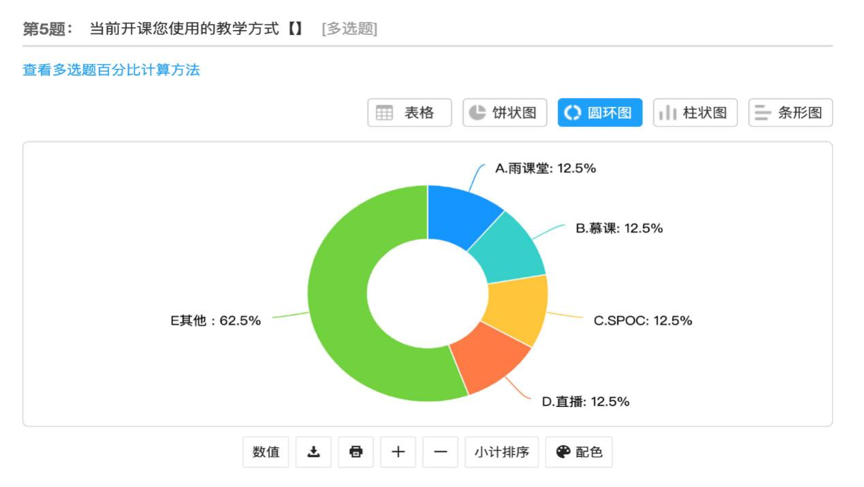
Task: Shrink the chart with minus button
Action: (x=440, y=452)
